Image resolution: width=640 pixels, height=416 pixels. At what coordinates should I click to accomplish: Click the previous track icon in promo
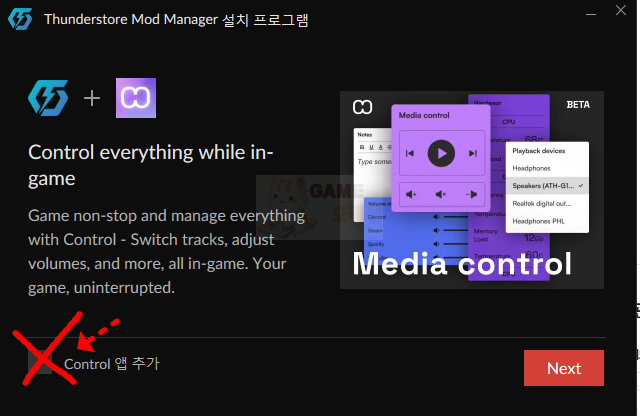pyautogui.click(x=409, y=153)
